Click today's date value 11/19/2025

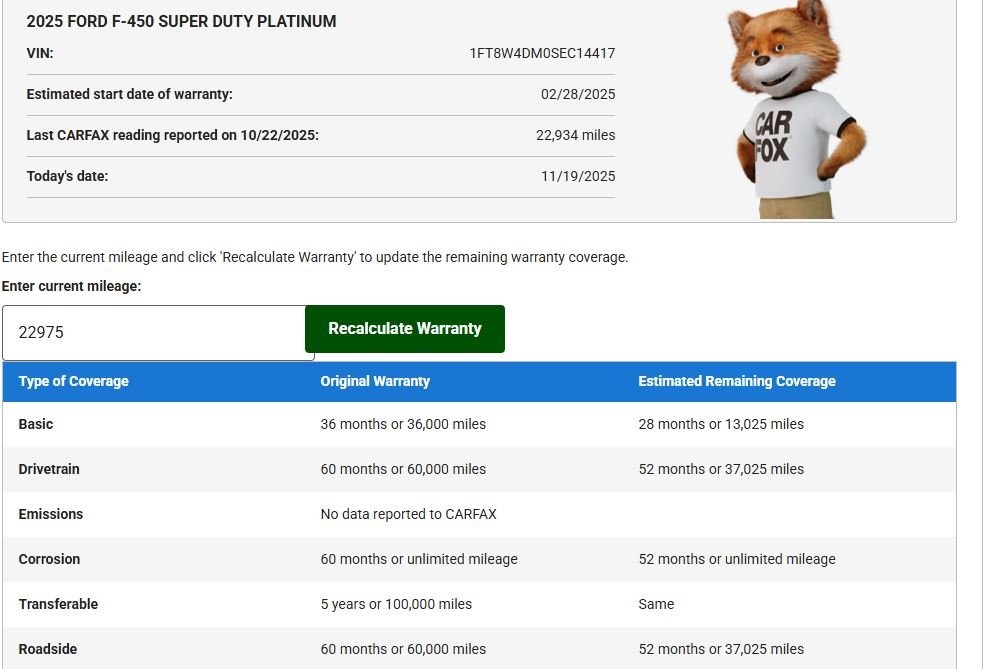(578, 176)
